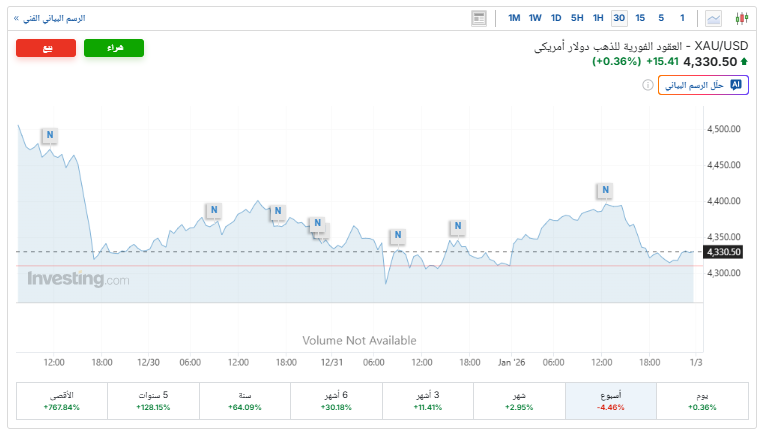Choose the 1M interval
763x429 pixels.
[x=514, y=18]
